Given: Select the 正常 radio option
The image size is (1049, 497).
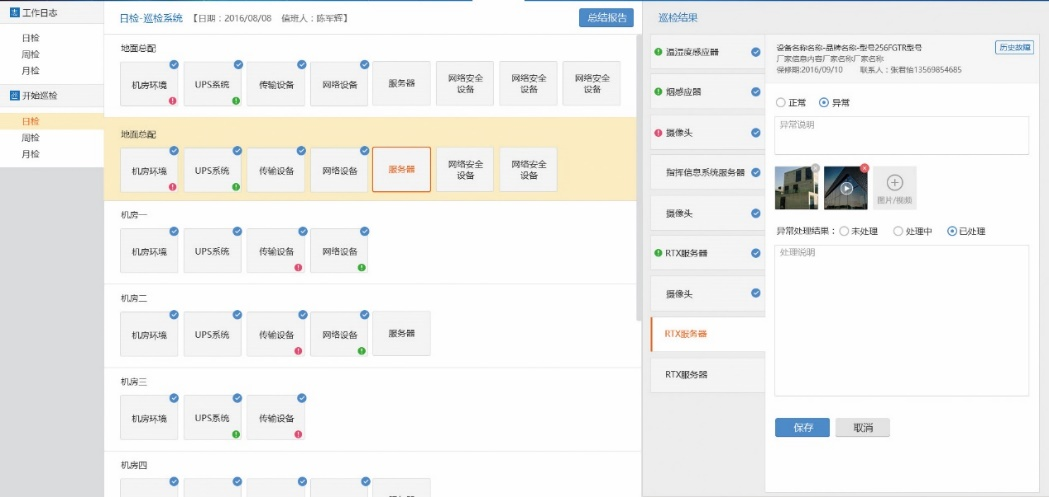Looking at the screenshot, I should coord(781,102).
